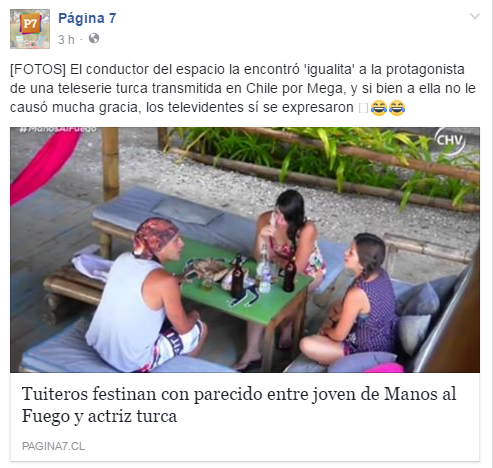Viewport: 493px width, 468px height.
Task: Click the post text beginning with [FOTOS]
Action: click(x=243, y=88)
